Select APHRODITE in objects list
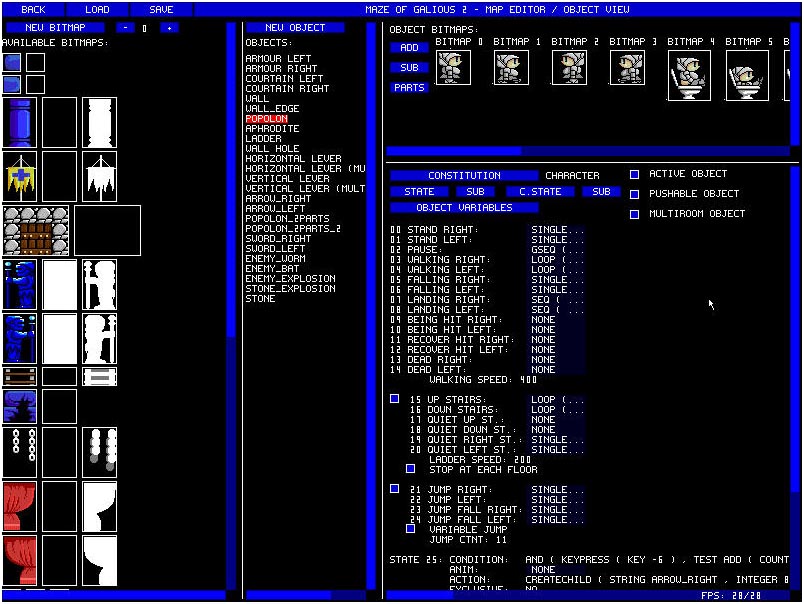Viewport: 804px width, 604px height. point(272,129)
